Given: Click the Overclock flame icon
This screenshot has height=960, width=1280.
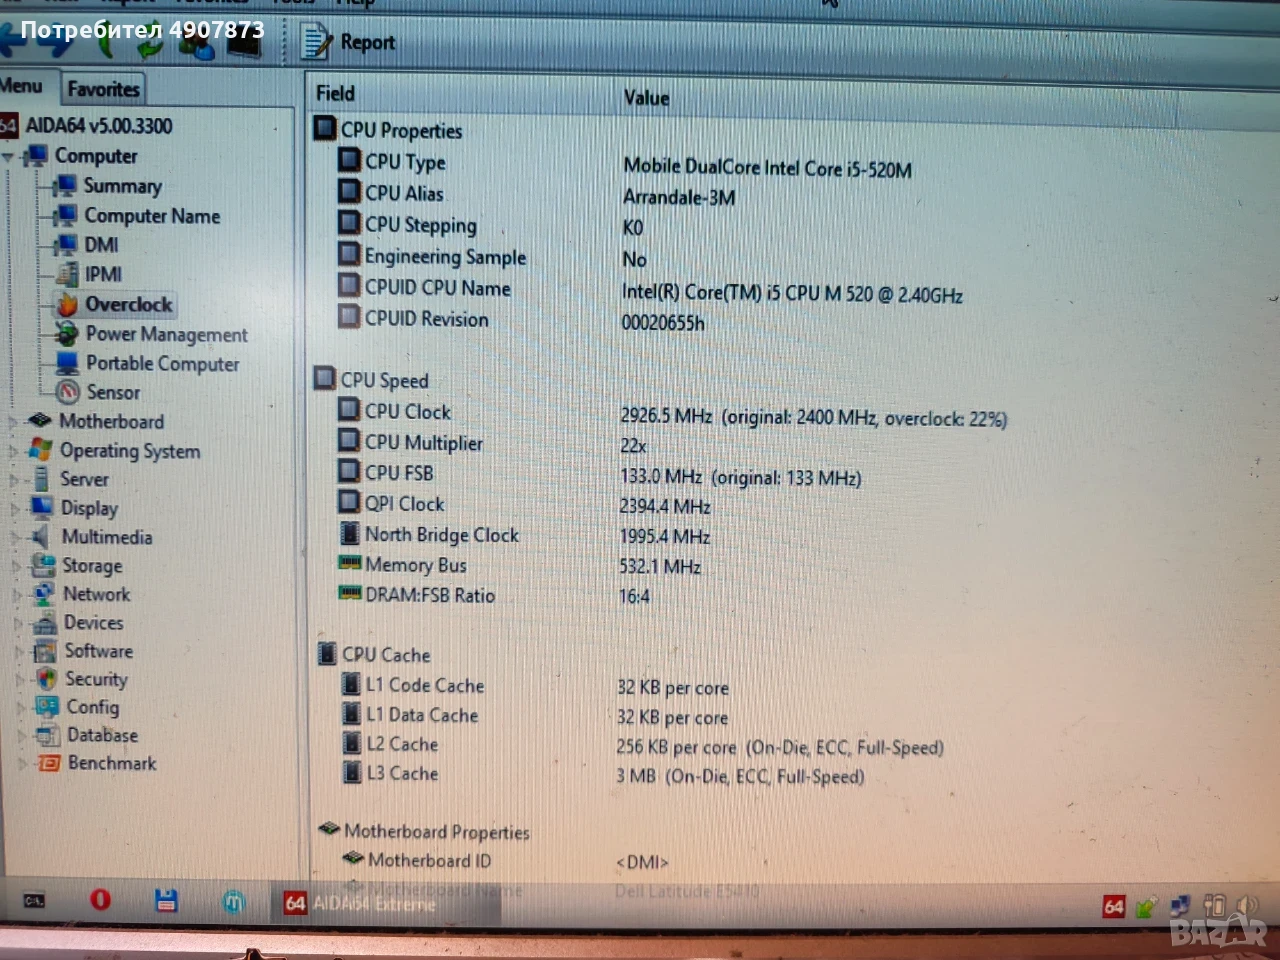Looking at the screenshot, I should (x=67, y=304).
